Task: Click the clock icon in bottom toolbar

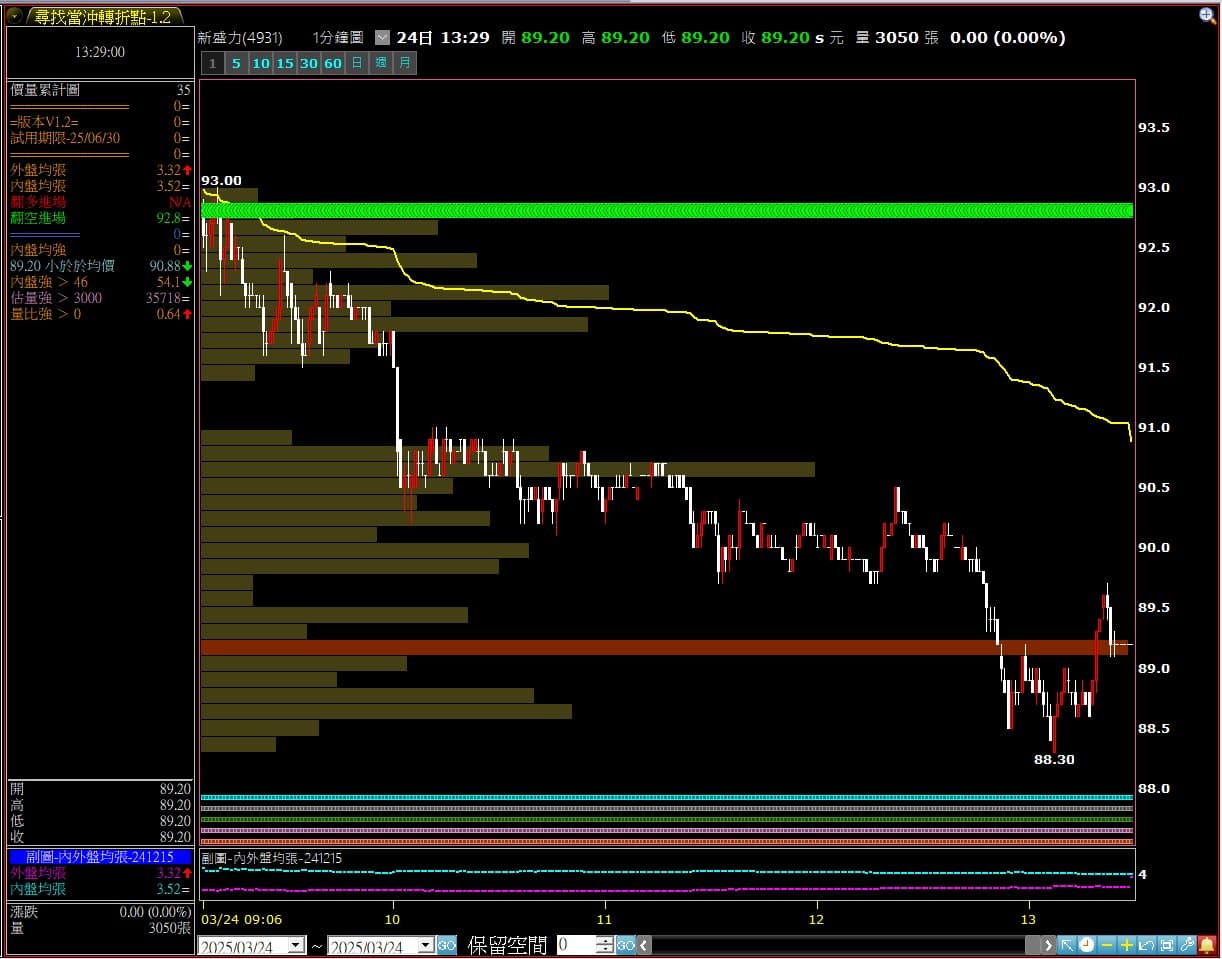Action: pos(1087,945)
